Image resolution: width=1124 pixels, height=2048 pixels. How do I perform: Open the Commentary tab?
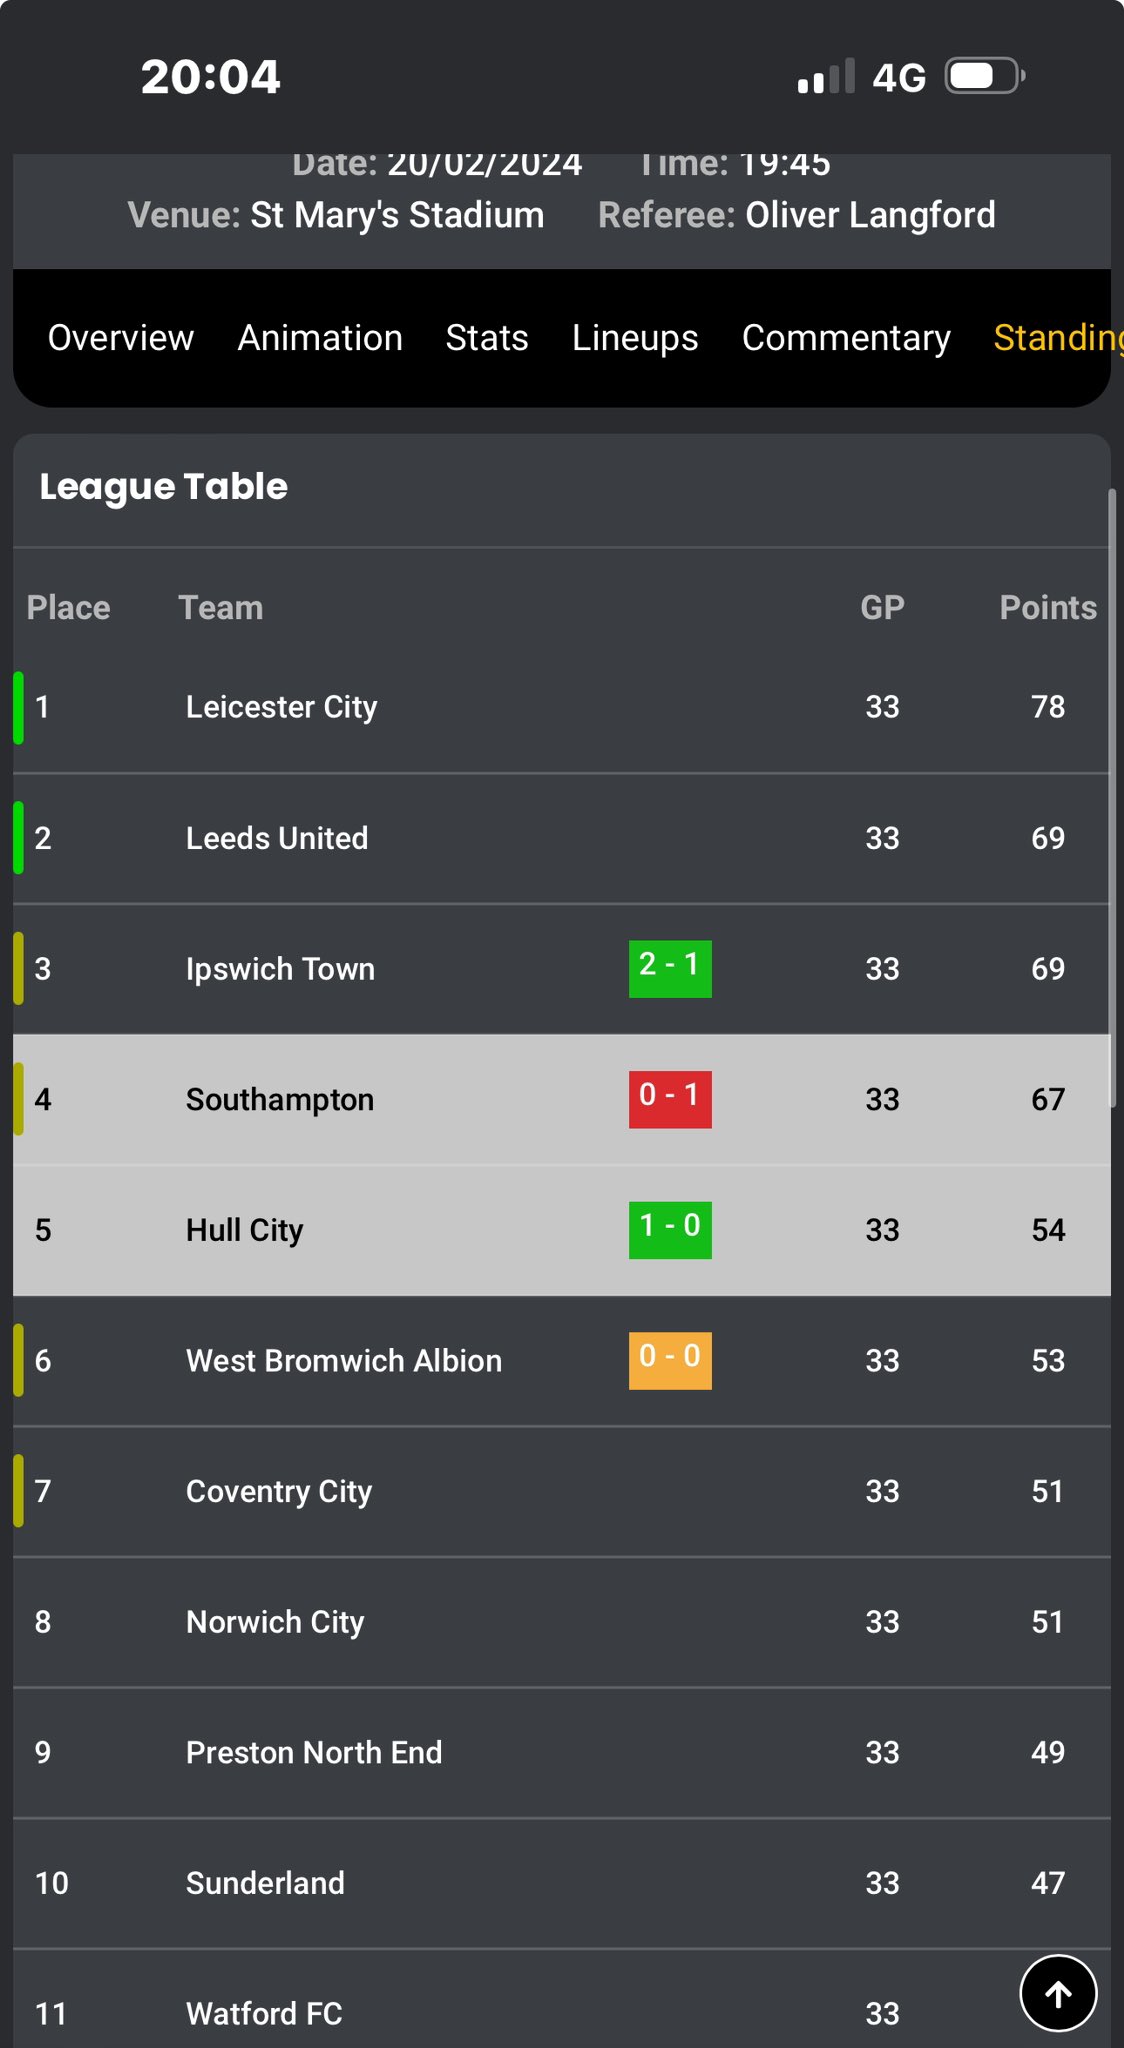point(846,338)
